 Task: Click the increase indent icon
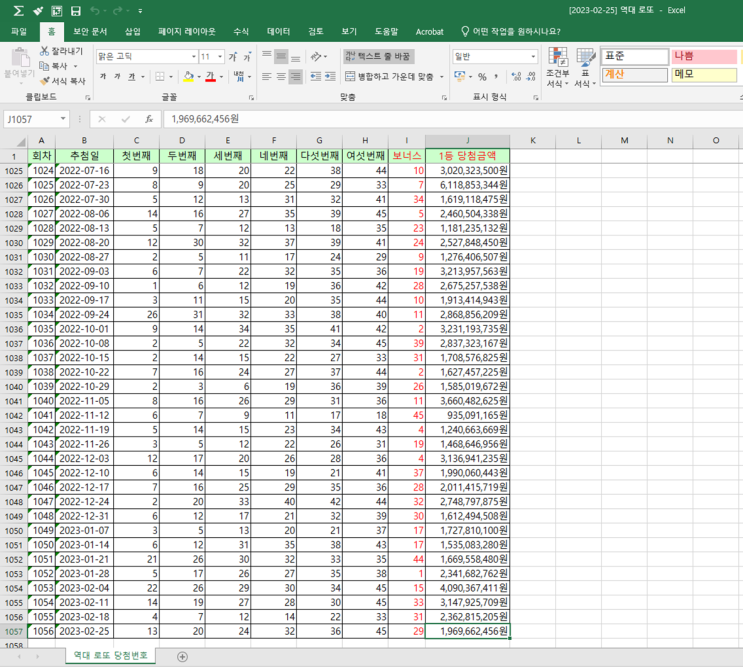point(330,76)
